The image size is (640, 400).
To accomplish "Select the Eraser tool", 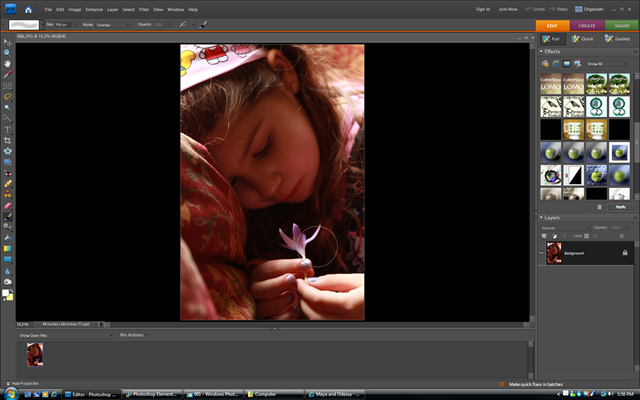I will click(7, 206).
